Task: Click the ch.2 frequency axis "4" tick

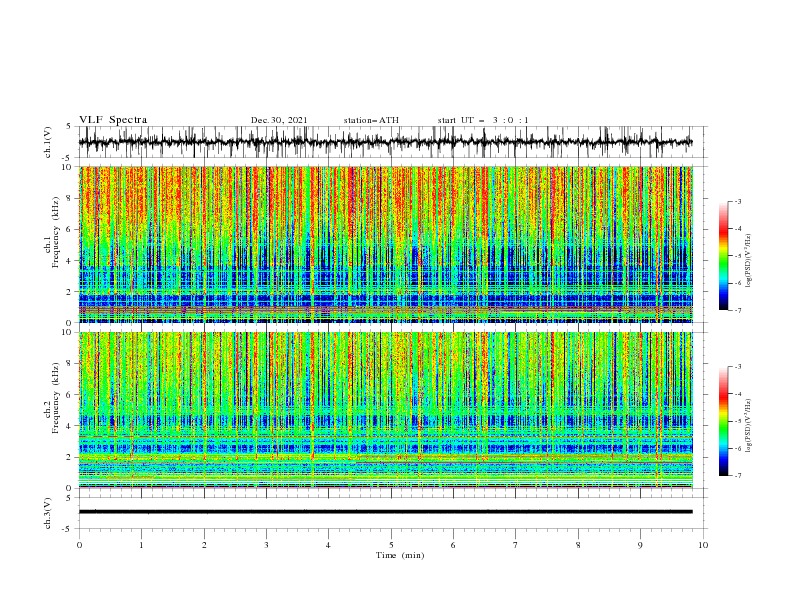Action: tap(70, 426)
